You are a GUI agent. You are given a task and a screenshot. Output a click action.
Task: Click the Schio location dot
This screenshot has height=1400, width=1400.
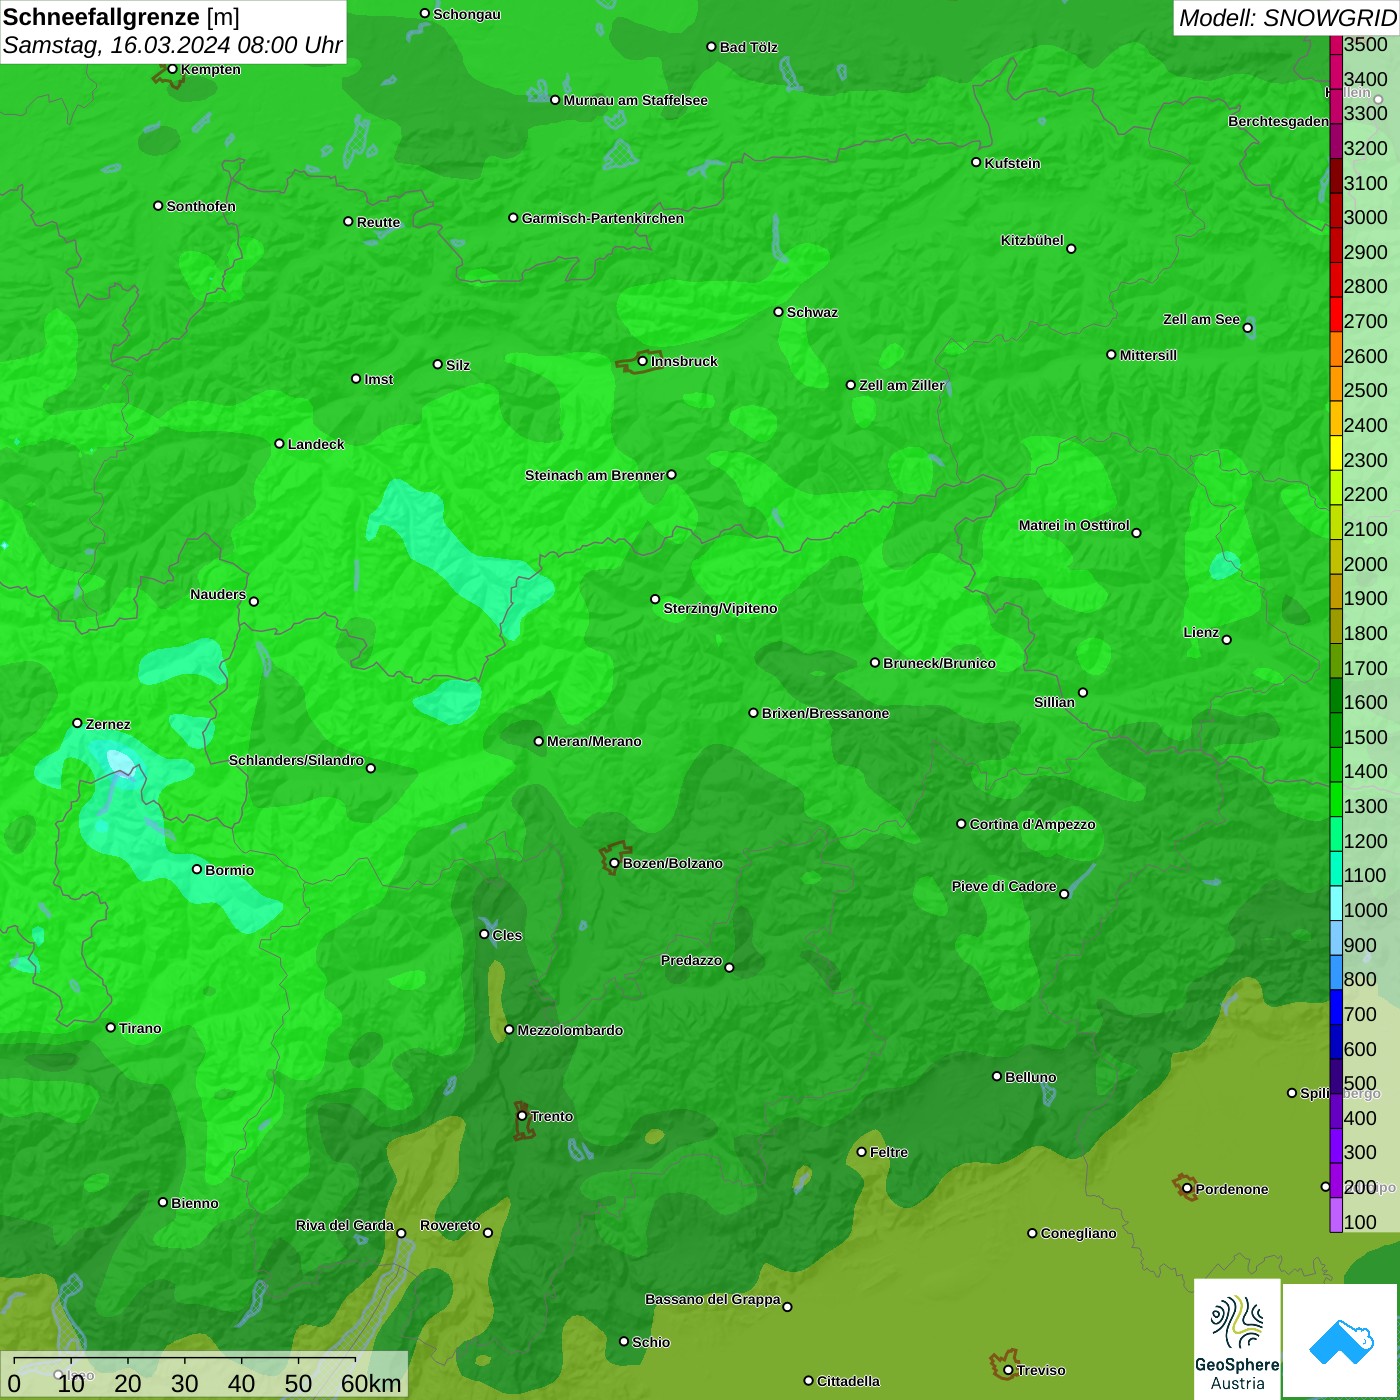point(624,1341)
